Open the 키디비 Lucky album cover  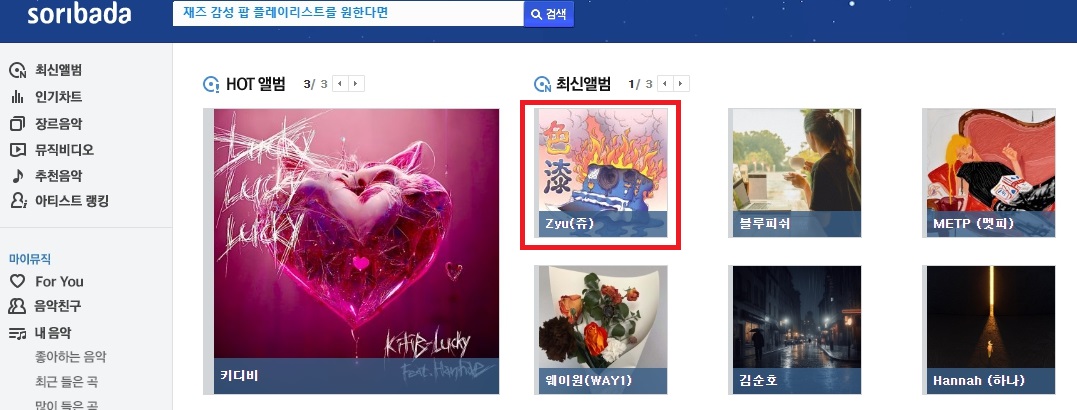pos(356,251)
